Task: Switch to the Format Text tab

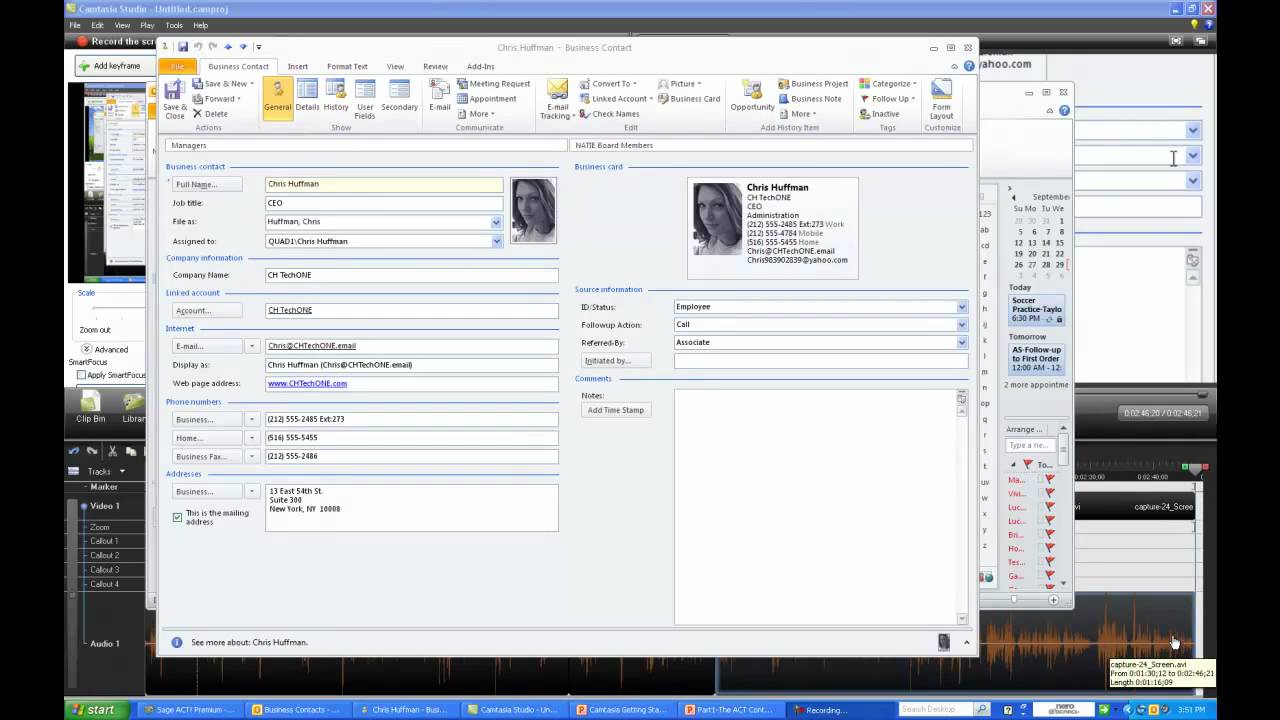Action: pyautogui.click(x=347, y=66)
